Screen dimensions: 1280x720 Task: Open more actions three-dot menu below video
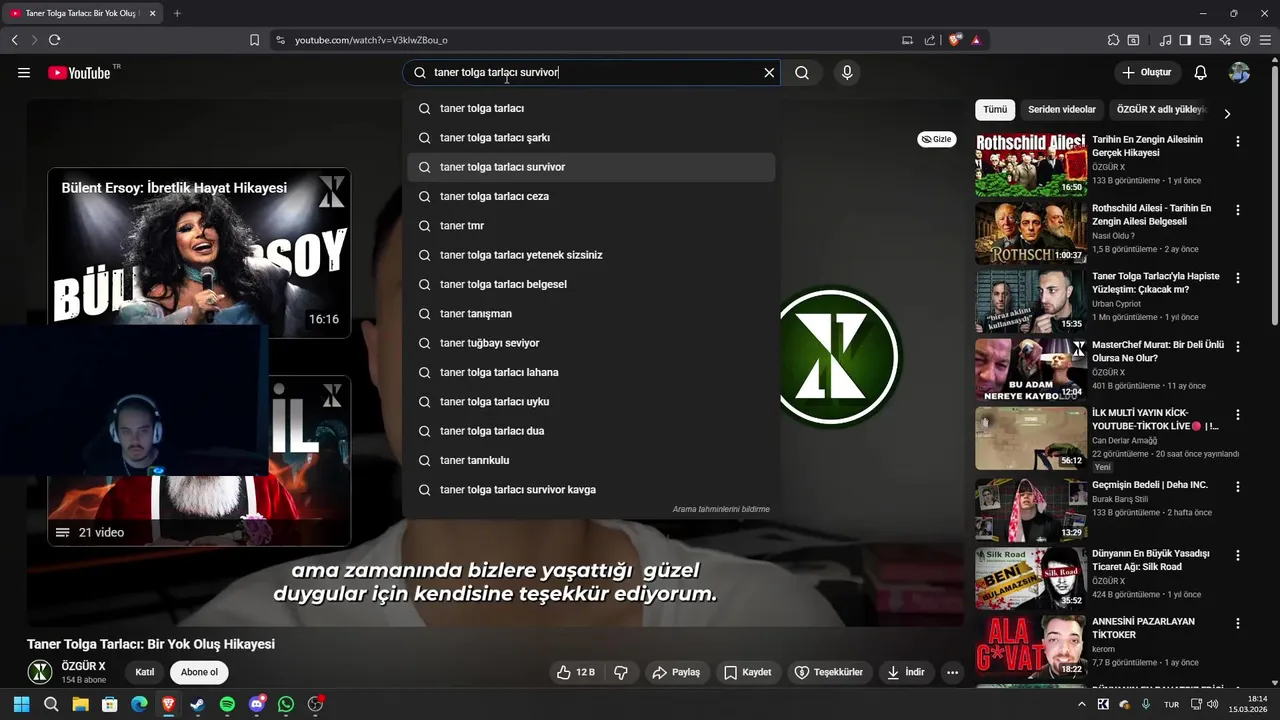952,672
